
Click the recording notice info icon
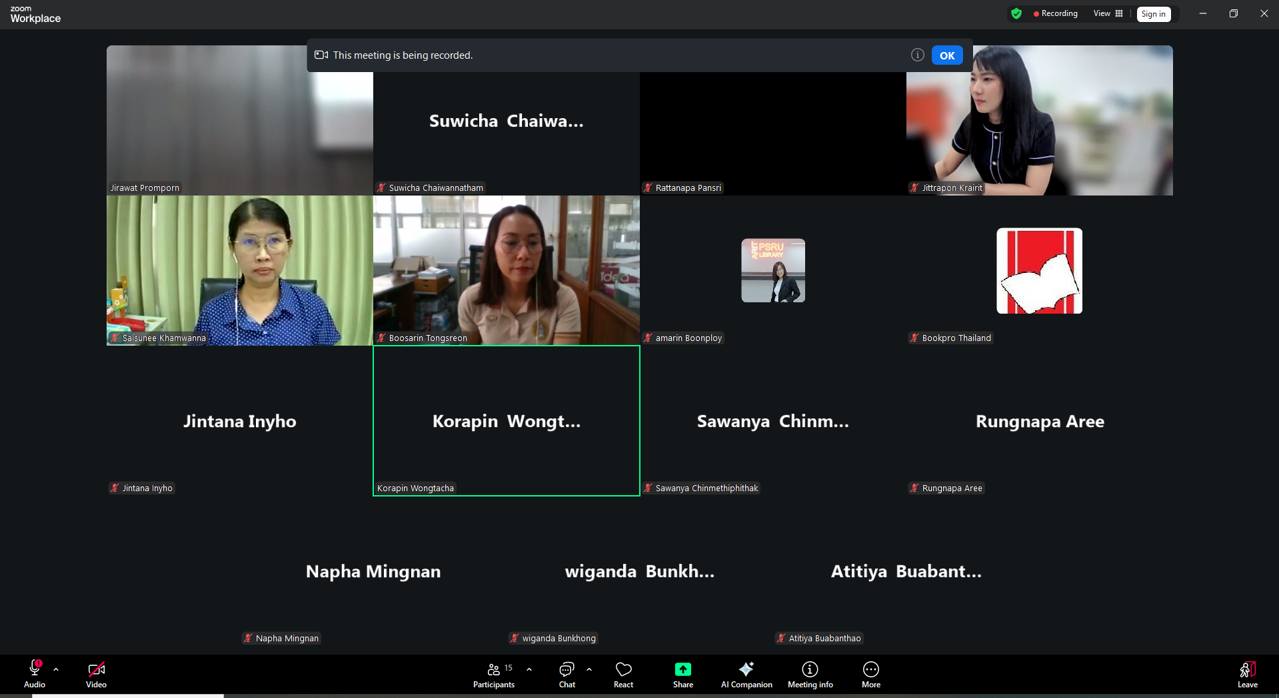pyautogui.click(x=917, y=55)
